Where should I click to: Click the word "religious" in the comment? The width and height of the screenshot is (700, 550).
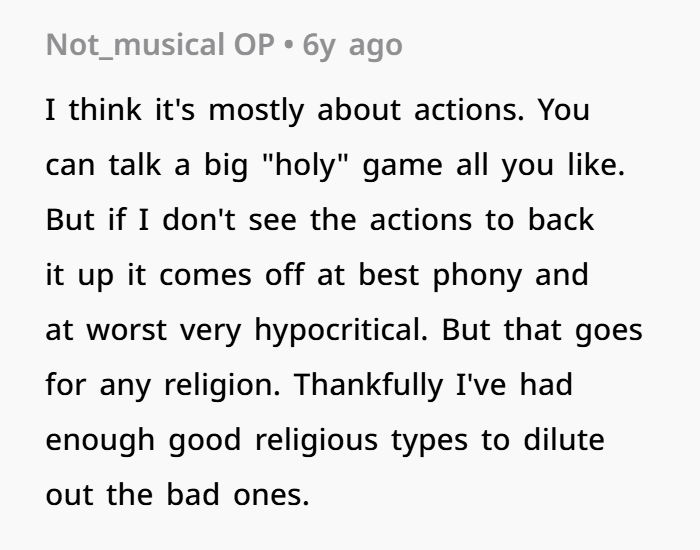pos(317,441)
